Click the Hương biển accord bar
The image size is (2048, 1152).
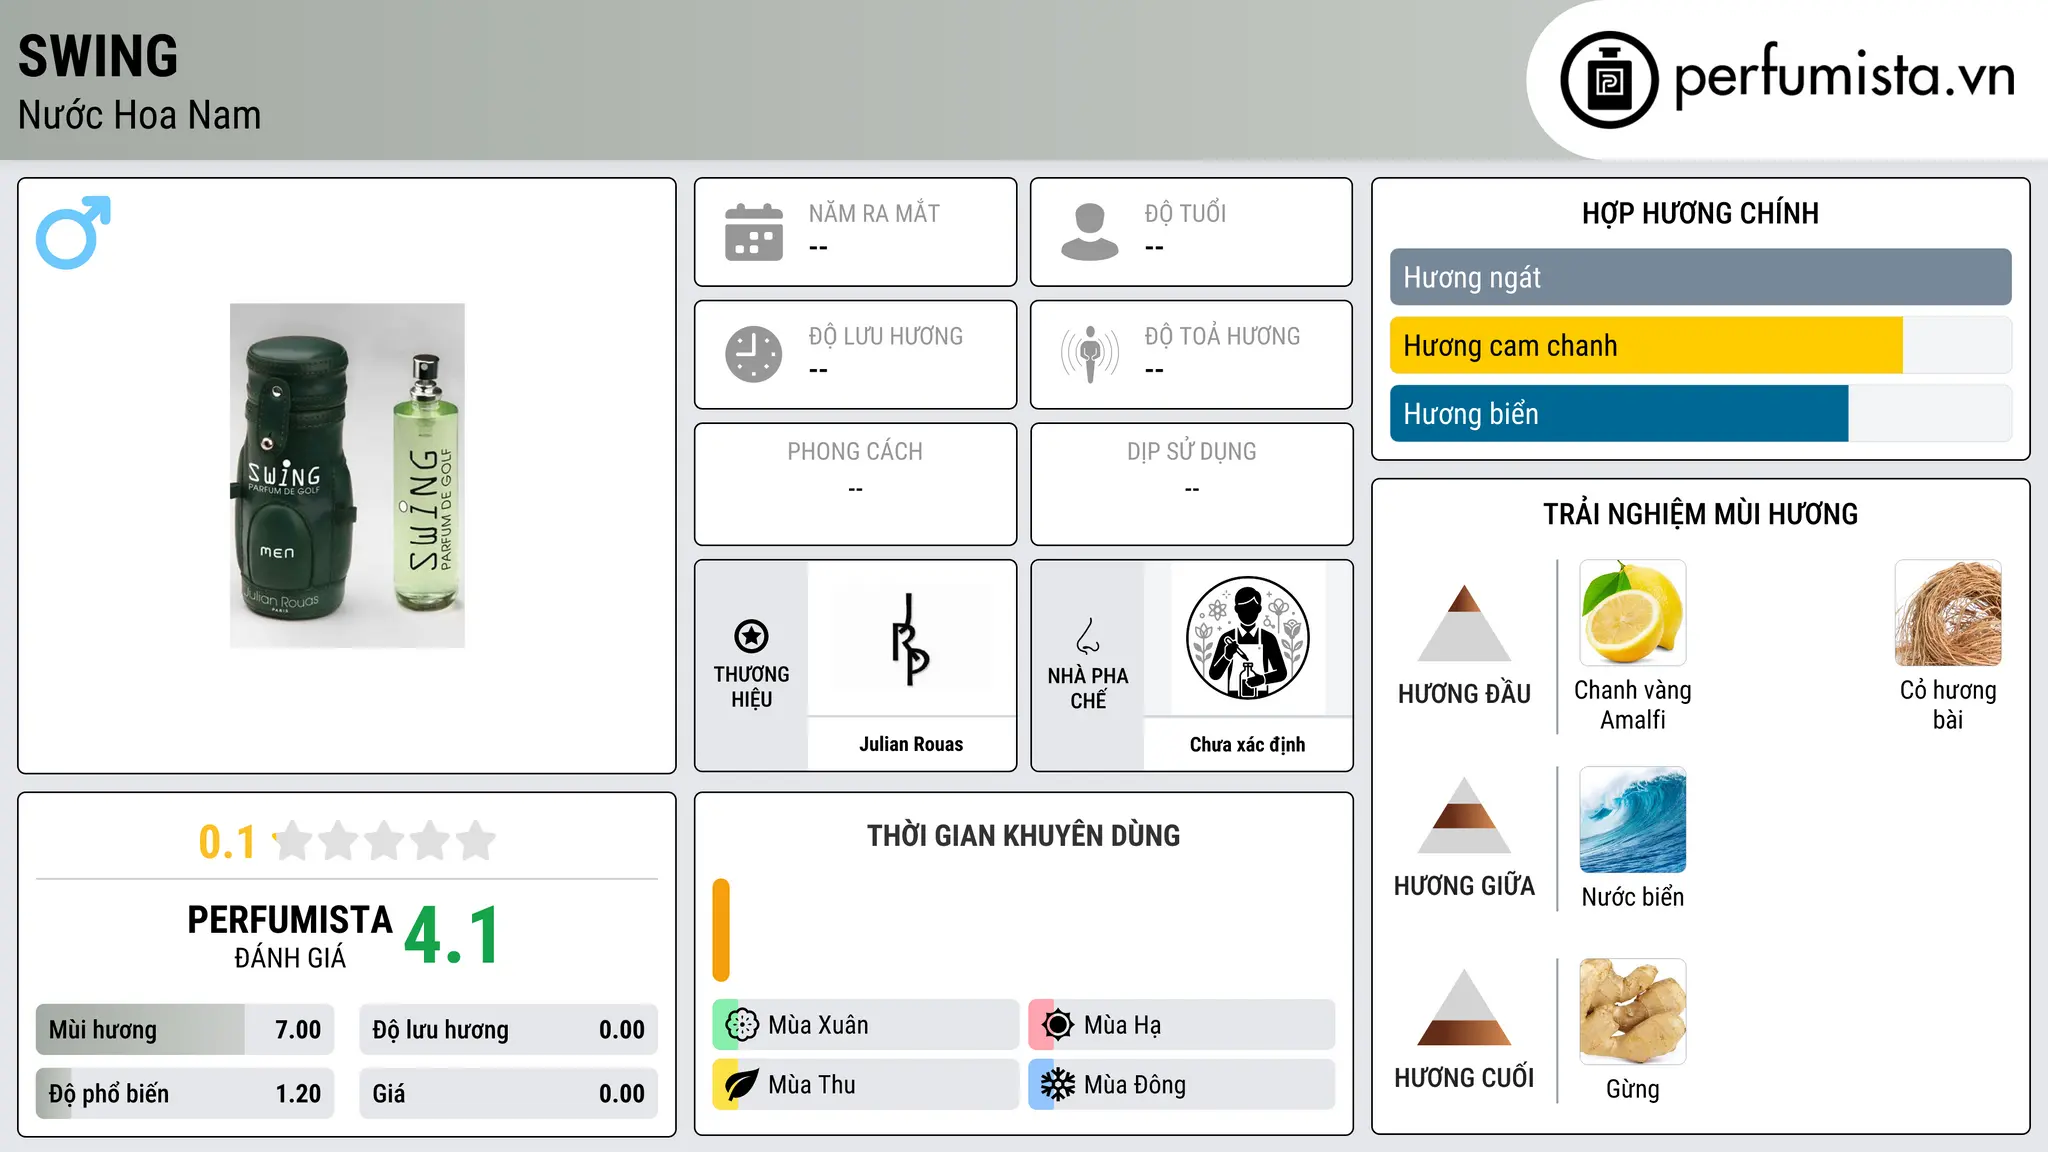click(1701, 414)
